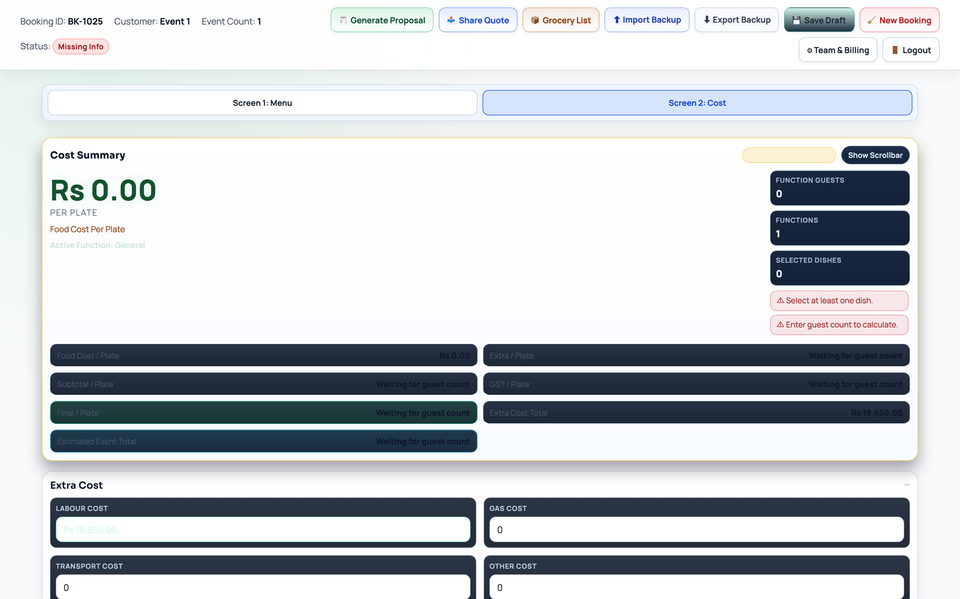This screenshot has height=599, width=960.
Task: Click the floppy disk icon on Save Draft
Action: click(x=795, y=19)
